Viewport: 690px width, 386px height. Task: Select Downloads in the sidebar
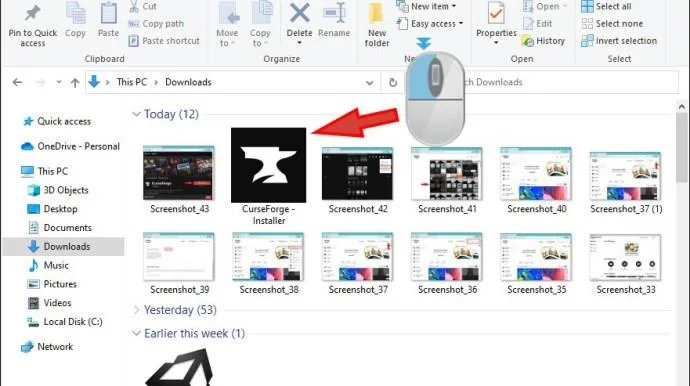click(x=63, y=246)
